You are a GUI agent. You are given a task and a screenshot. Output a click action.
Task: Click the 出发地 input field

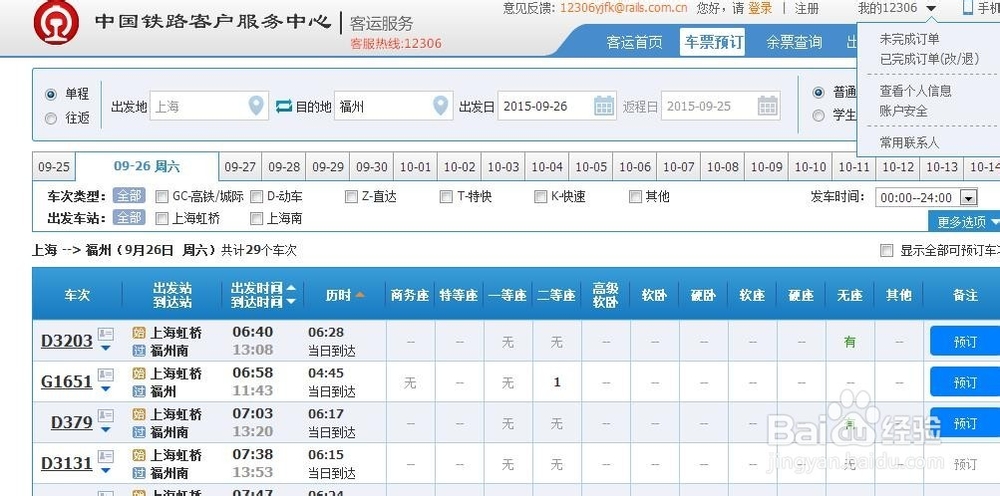(x=209, y=106)
